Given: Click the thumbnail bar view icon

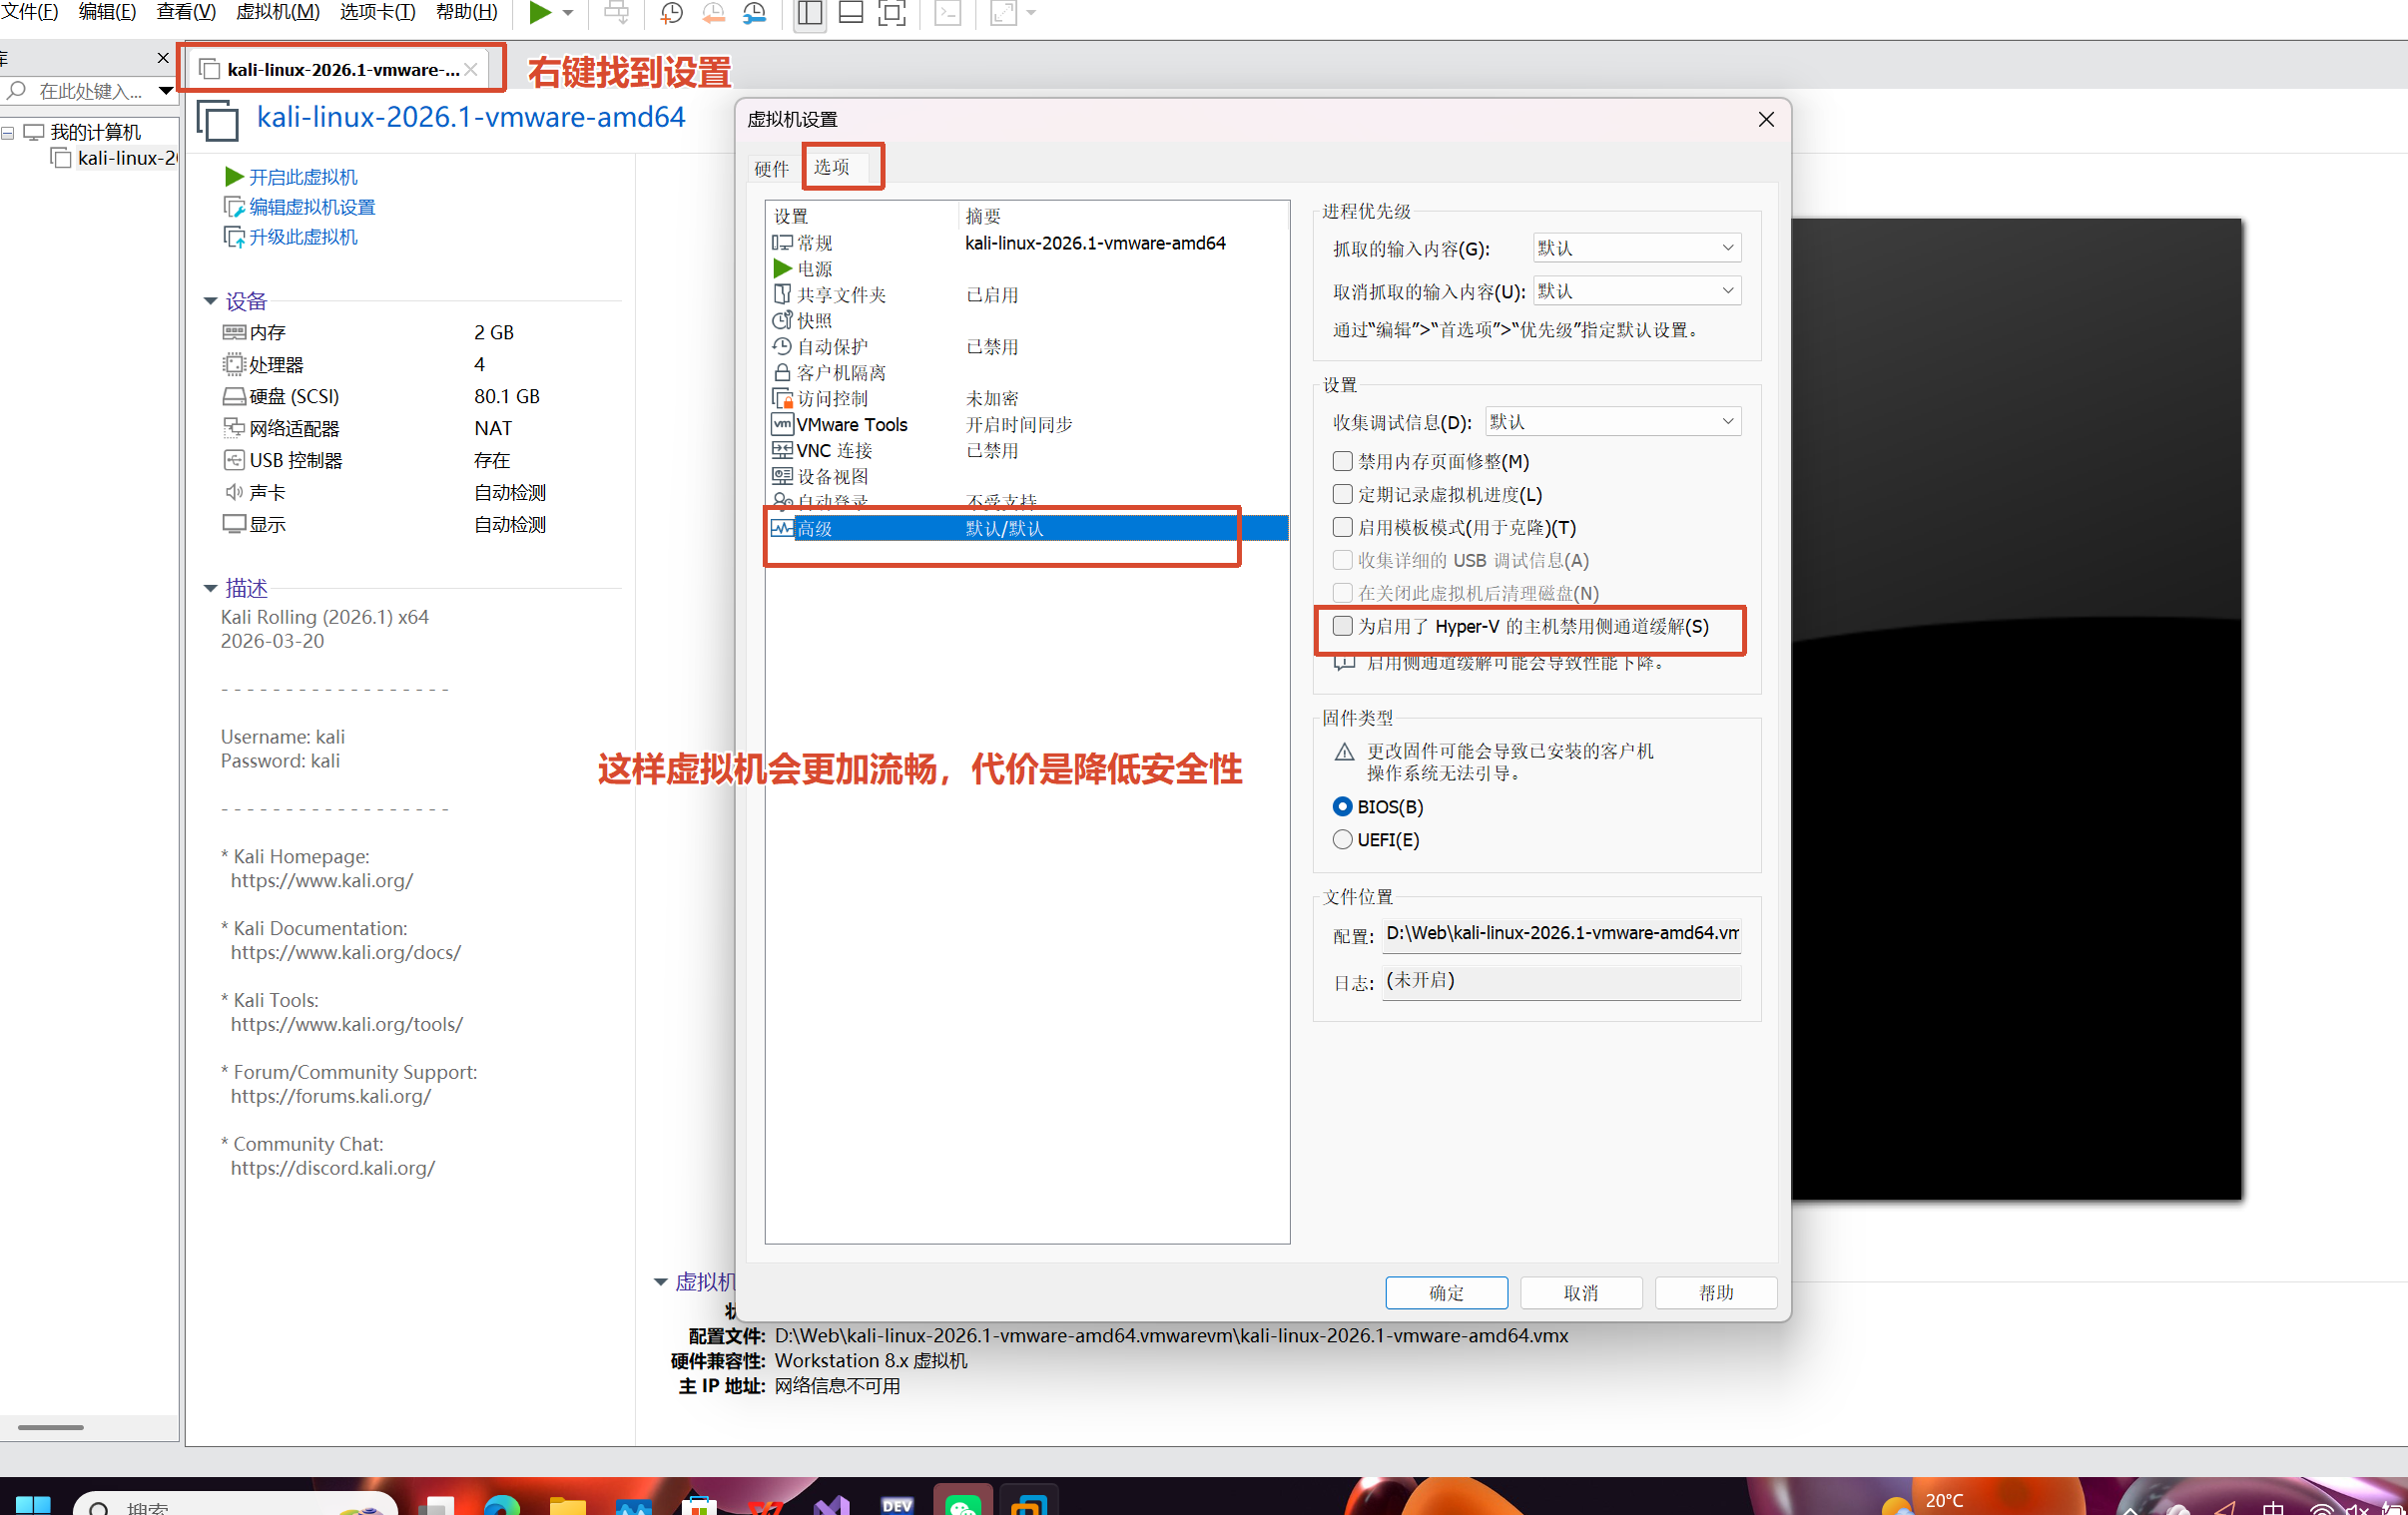Looking at the screenshot, I should pyautogui.click(x=850, y=12).
